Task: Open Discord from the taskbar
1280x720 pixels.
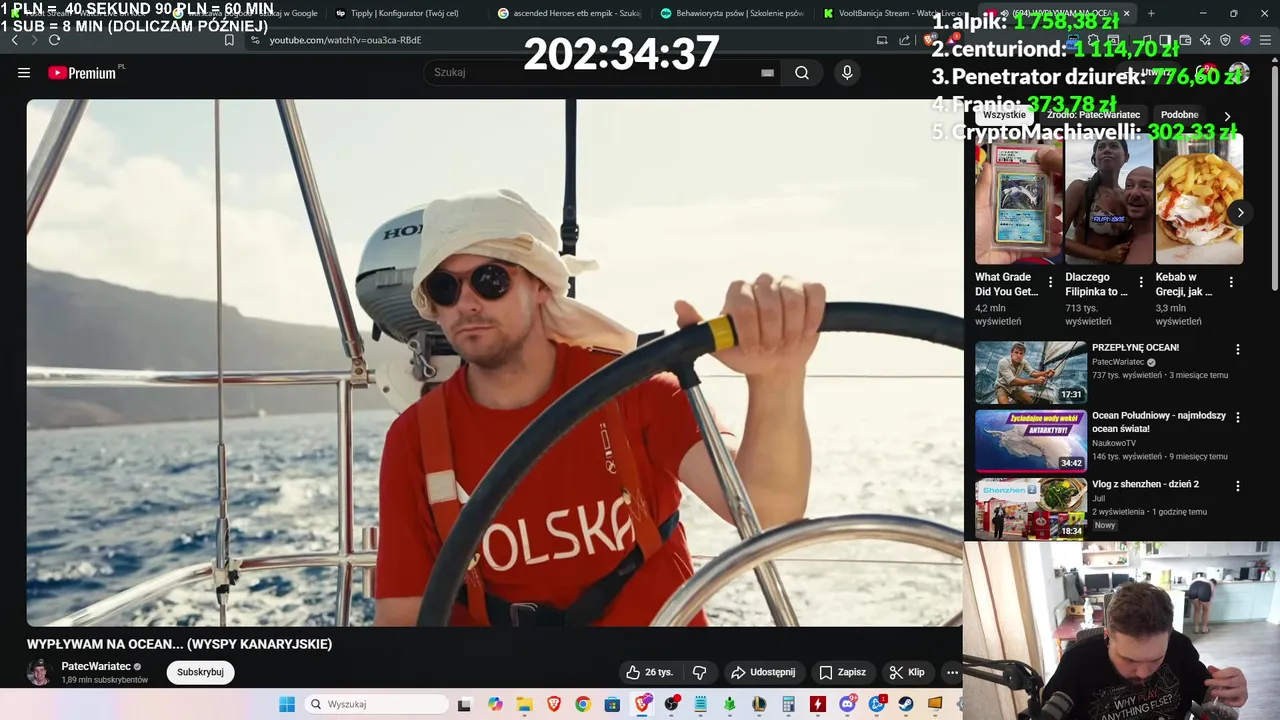Action: tap(848, 704)
